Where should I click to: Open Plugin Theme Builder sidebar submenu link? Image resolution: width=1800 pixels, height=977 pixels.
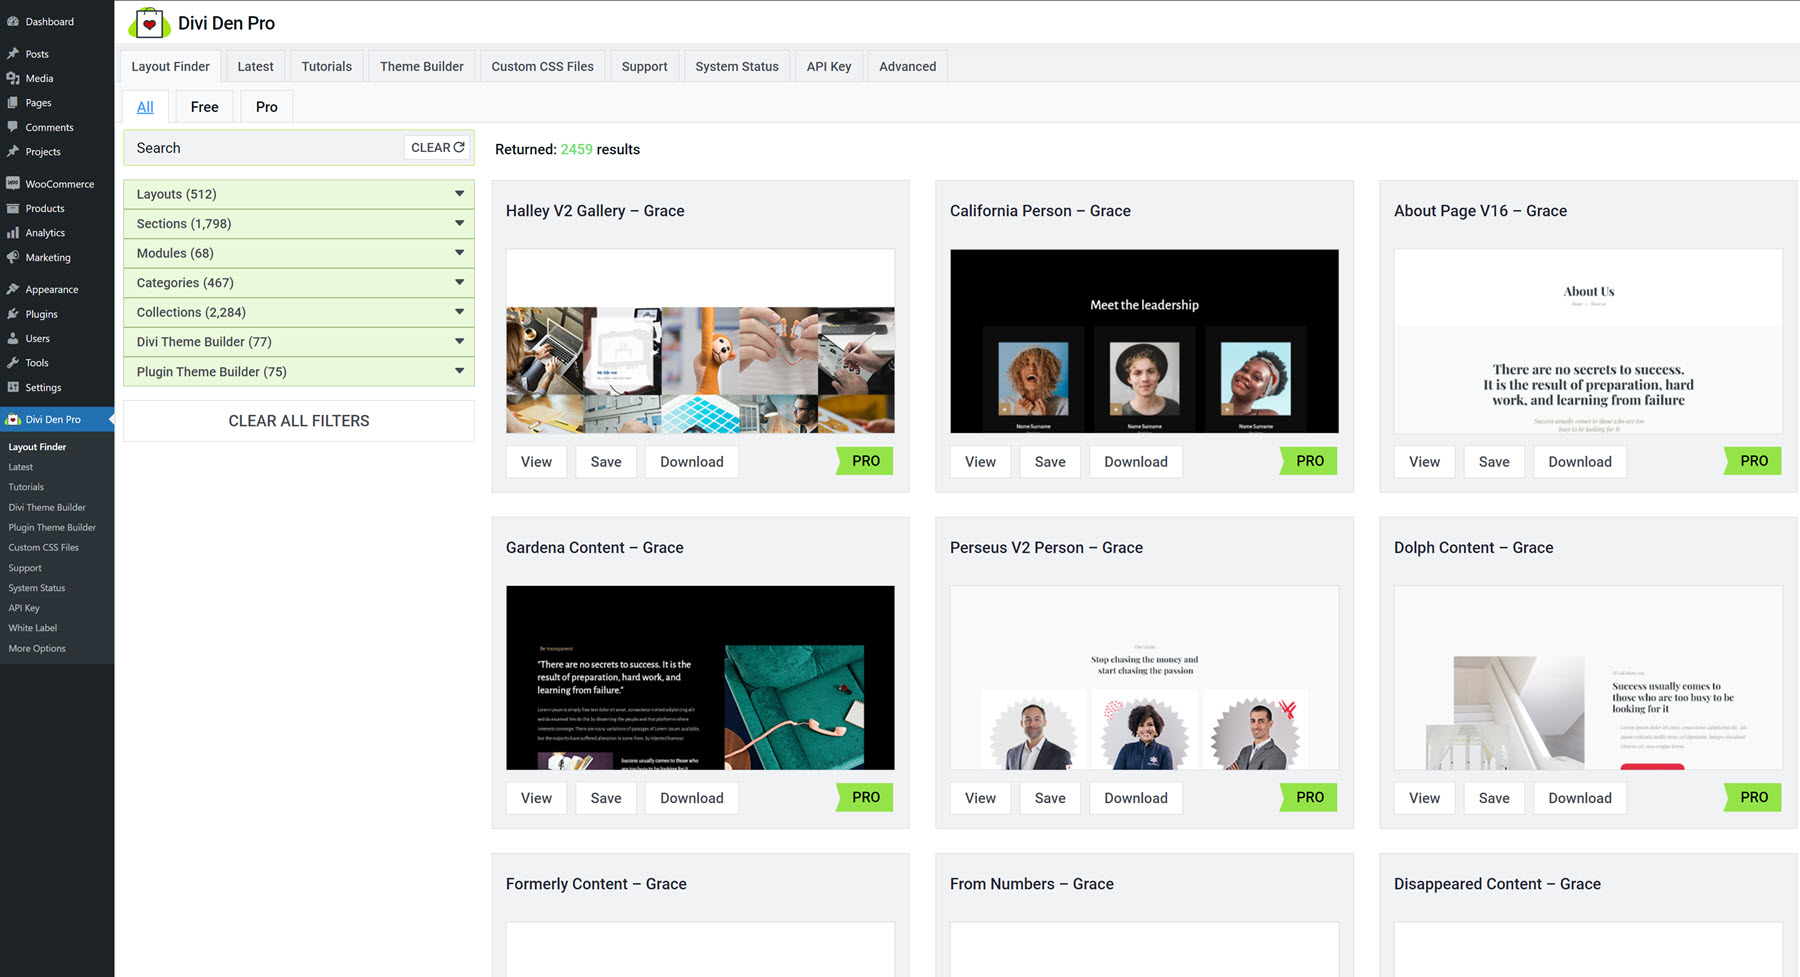click(x=52, y=527)
